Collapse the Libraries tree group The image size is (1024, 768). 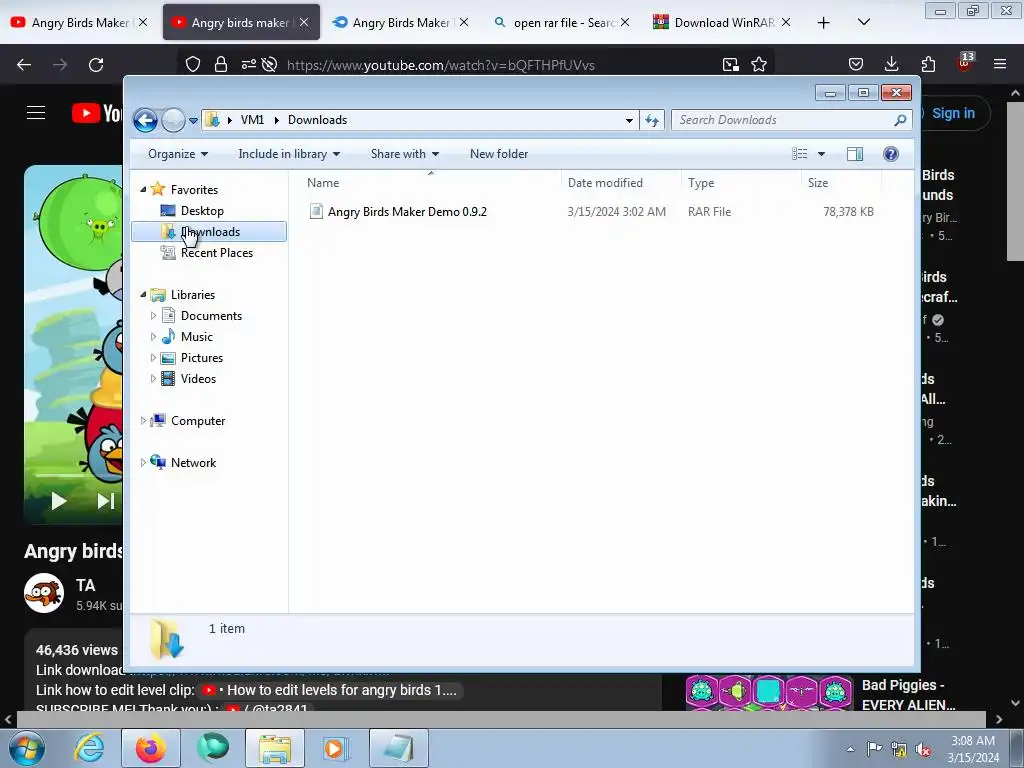(144, 295)
